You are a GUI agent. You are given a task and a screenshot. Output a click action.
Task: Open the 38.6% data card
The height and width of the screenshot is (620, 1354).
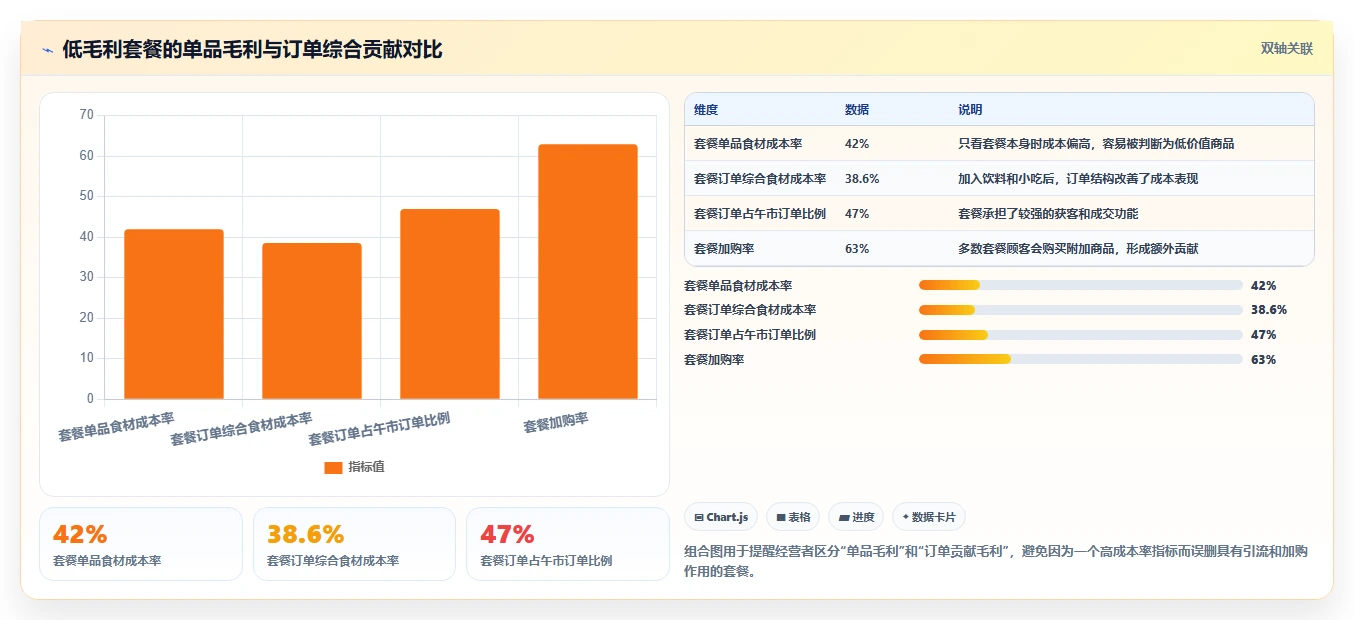coord(354,544)
